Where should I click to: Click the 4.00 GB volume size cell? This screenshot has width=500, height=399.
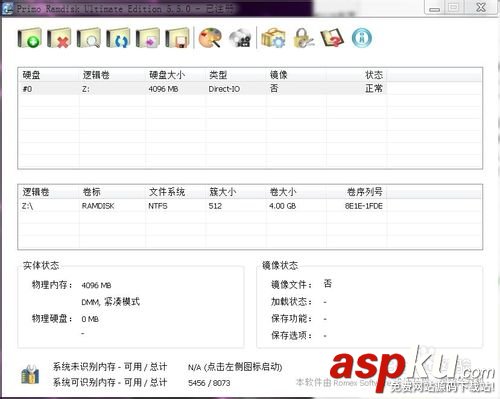click(282, 206)
